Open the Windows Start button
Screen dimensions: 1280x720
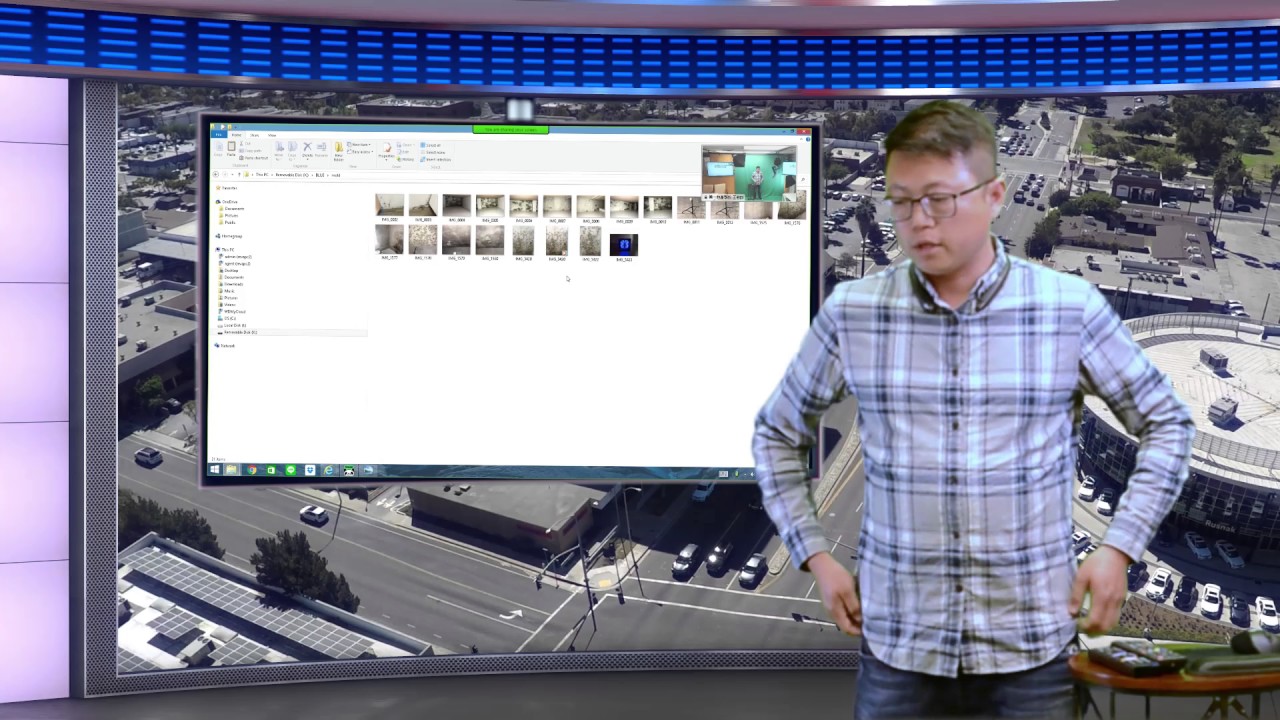coord(214,470)
